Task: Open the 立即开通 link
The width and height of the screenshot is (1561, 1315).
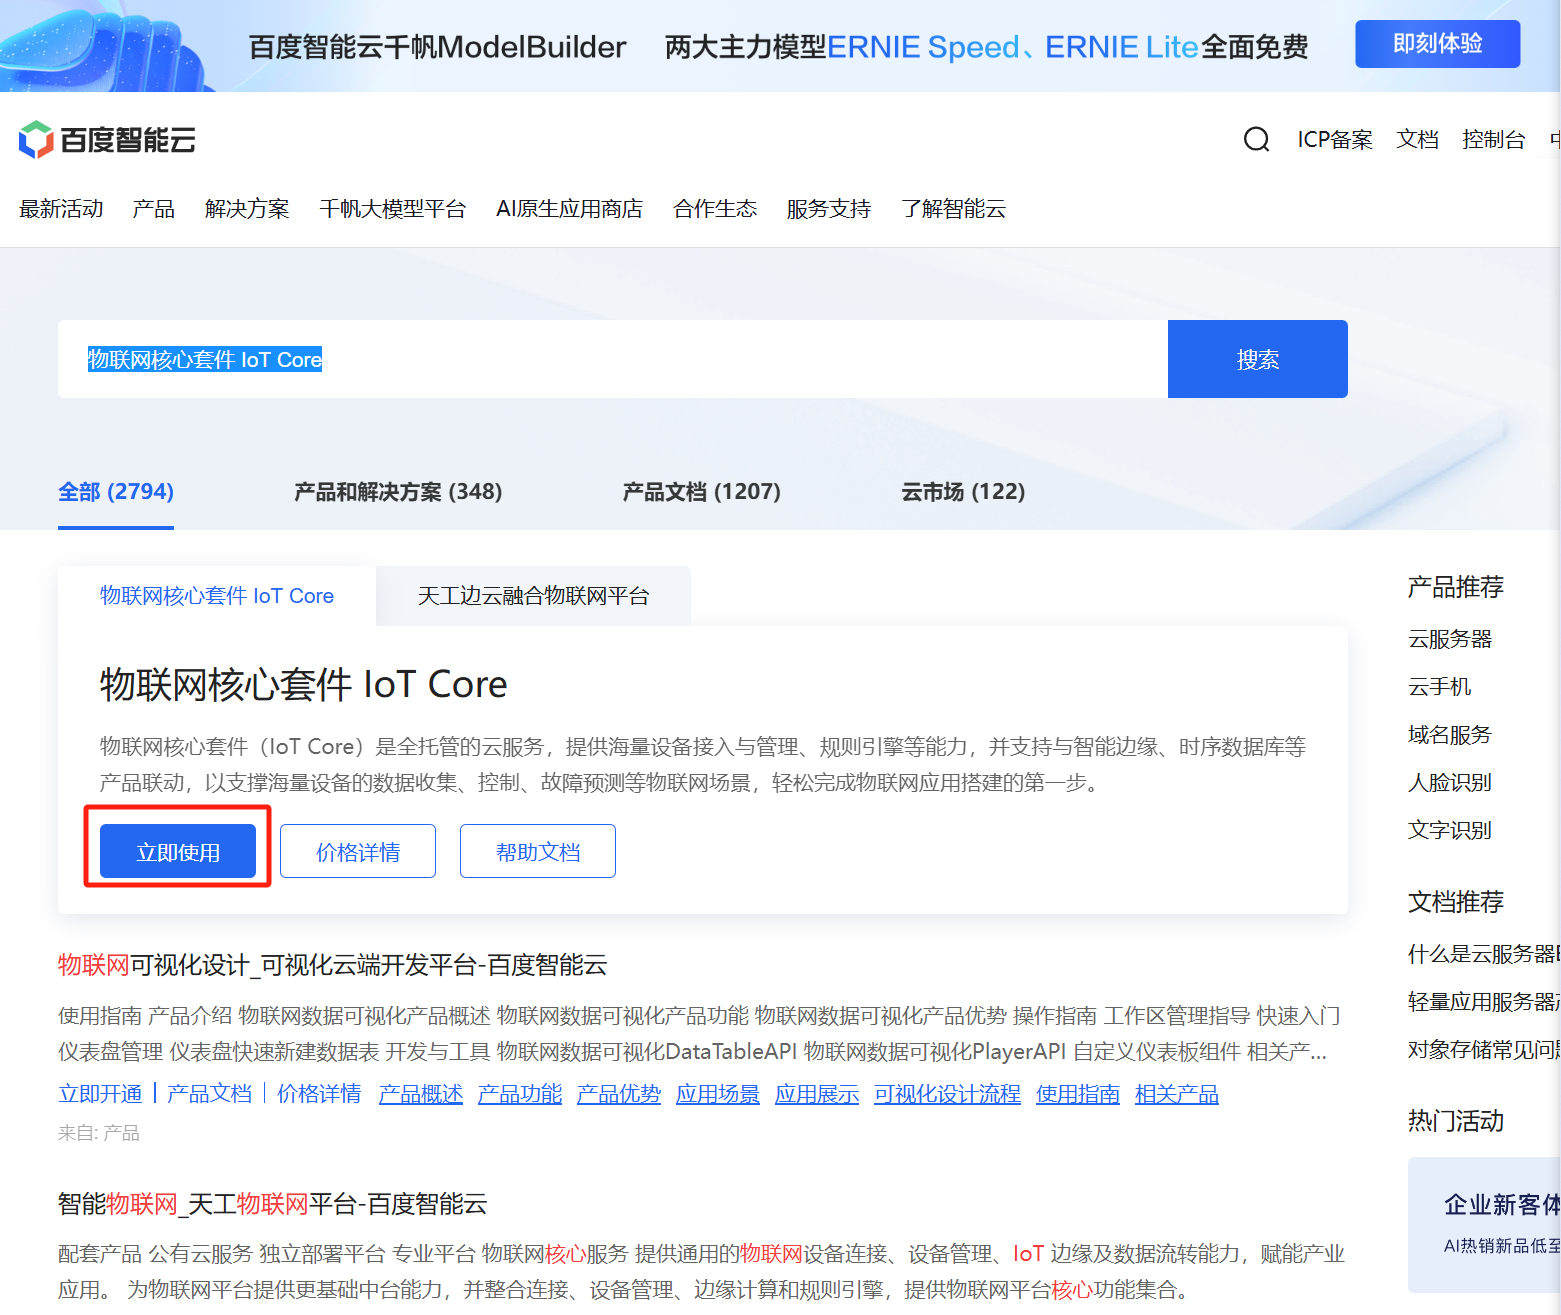Action: (x=100, y=1094)
